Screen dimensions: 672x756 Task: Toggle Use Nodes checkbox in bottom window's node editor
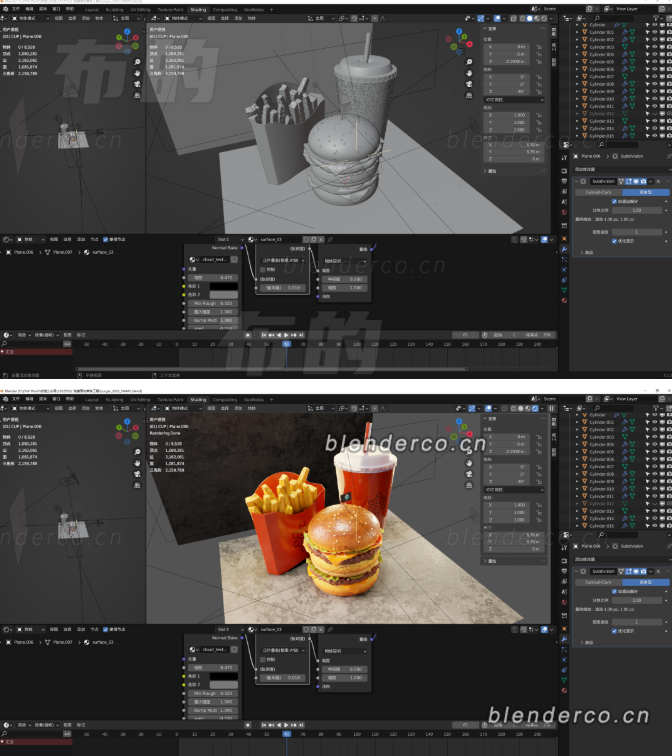[106, 629]
